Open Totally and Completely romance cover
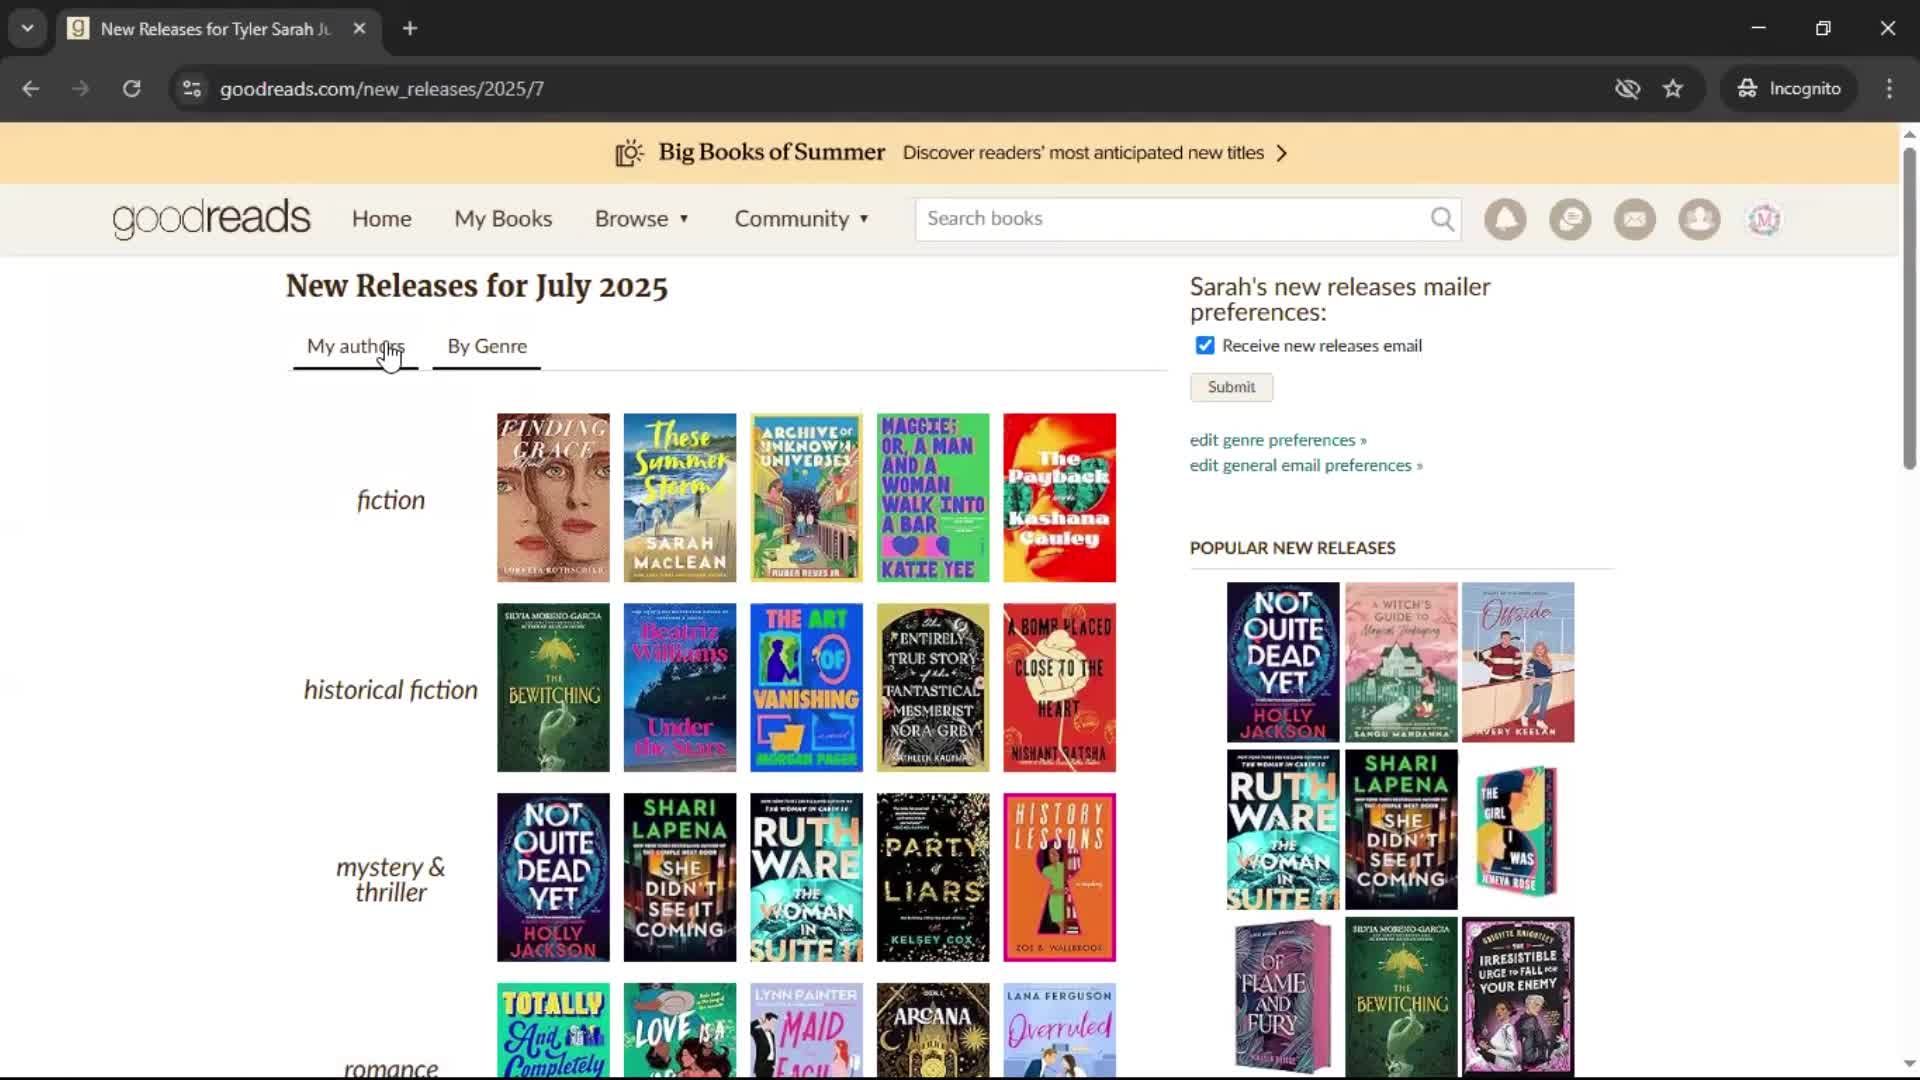1920x1080 pixels. (x=553, y=1030)
